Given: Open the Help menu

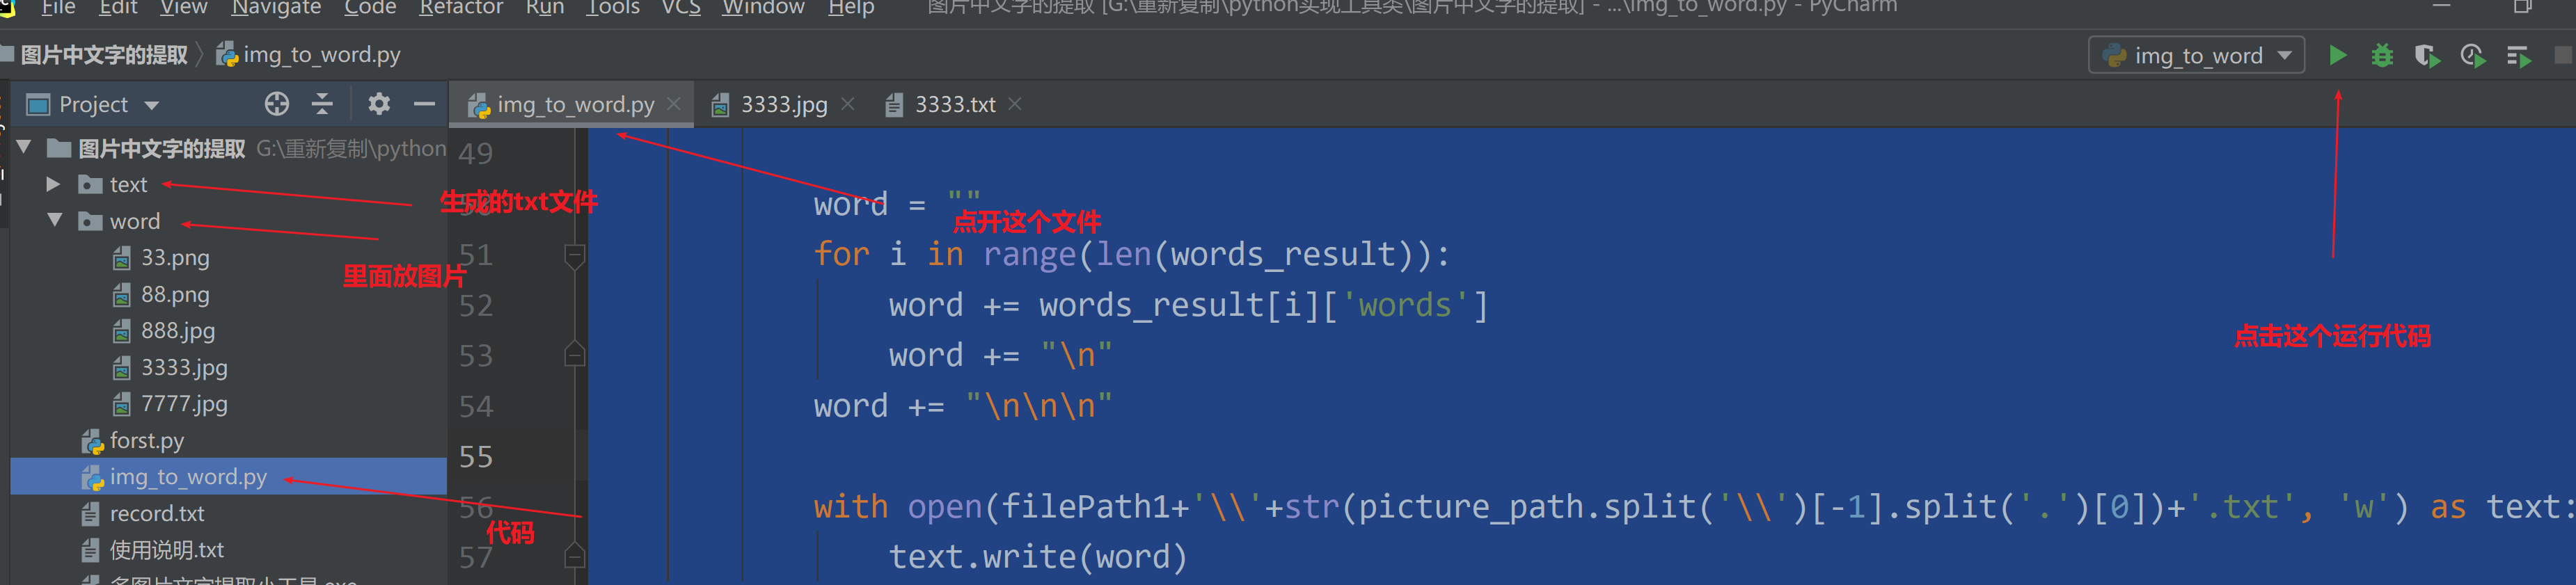Looking at the screenshot, I should 851,8.
